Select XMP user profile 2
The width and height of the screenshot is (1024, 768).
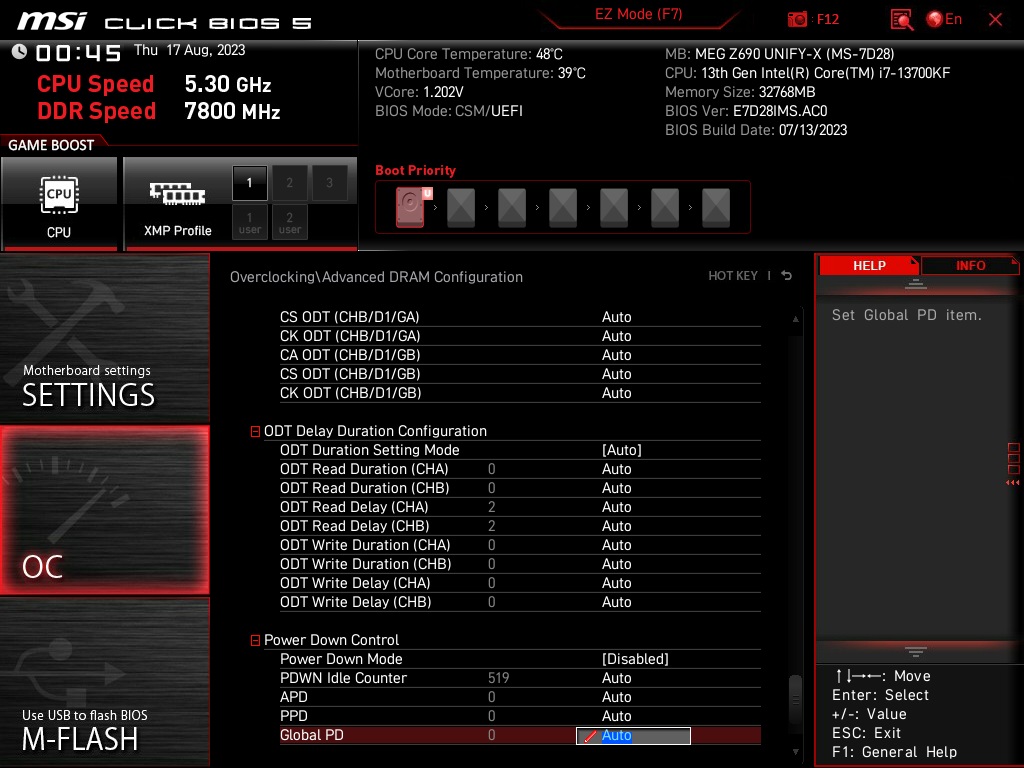pyautogui.click(x=289, y=222)
